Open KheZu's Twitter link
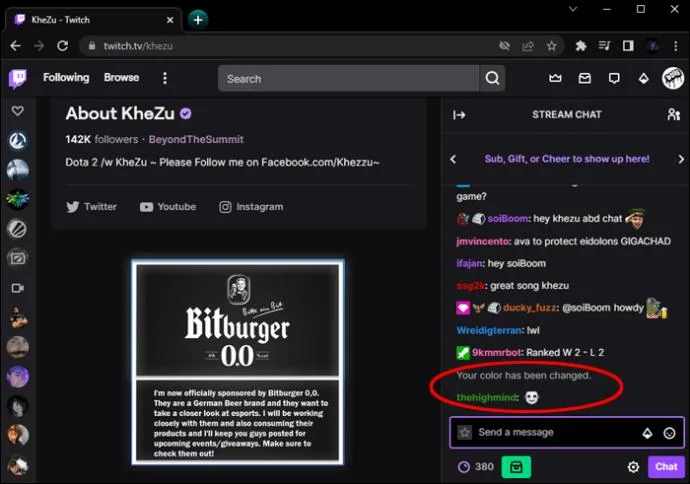 92,207
